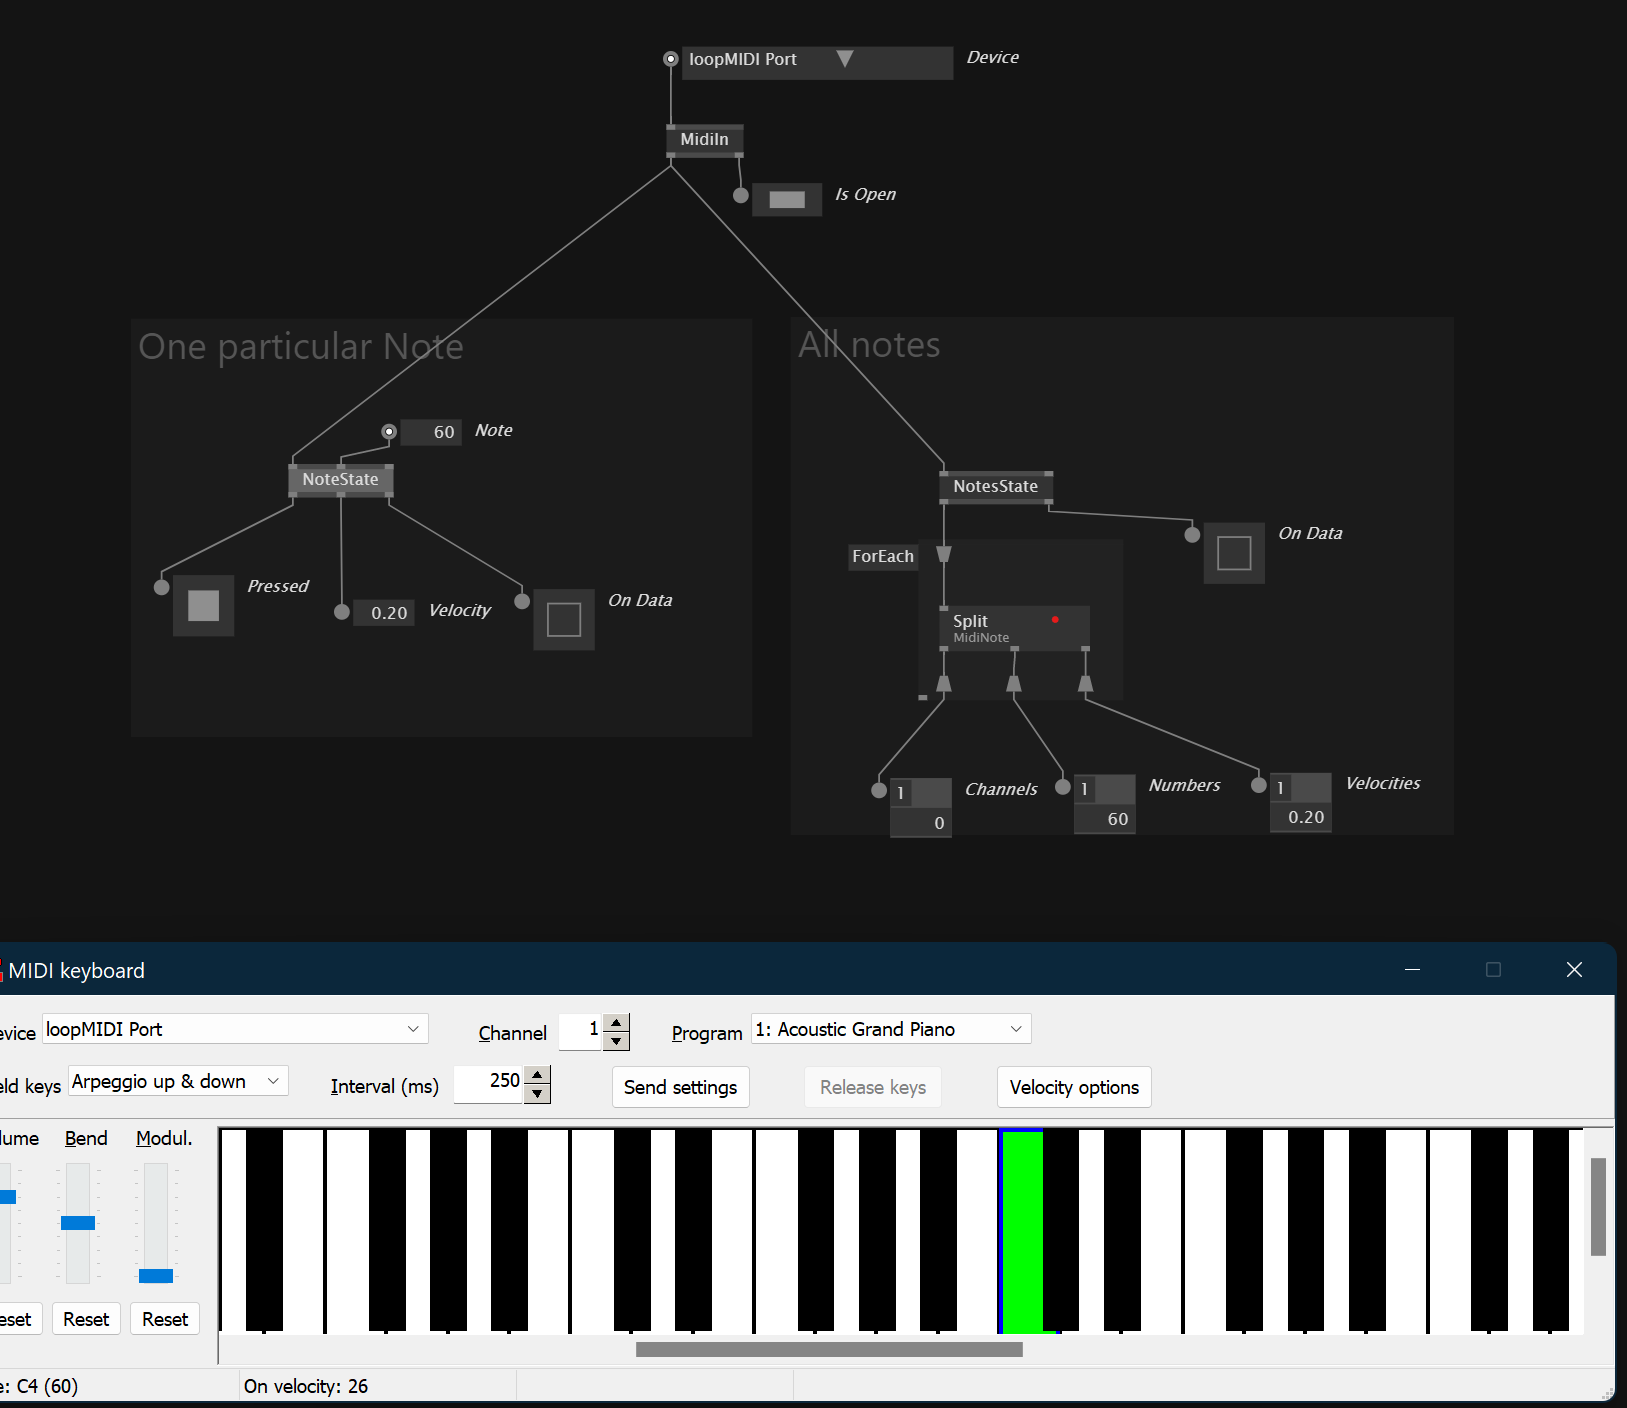Increase the Channel number with up arrow

(617, 1022)
